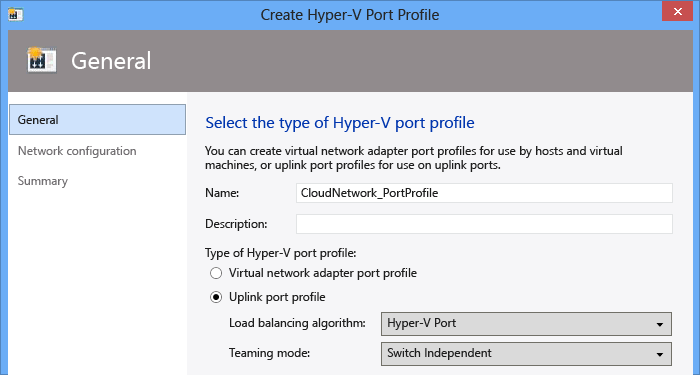
Task: Click the Name field containing CloudNetwork_PortProfile
Action: tap(484, 193)
